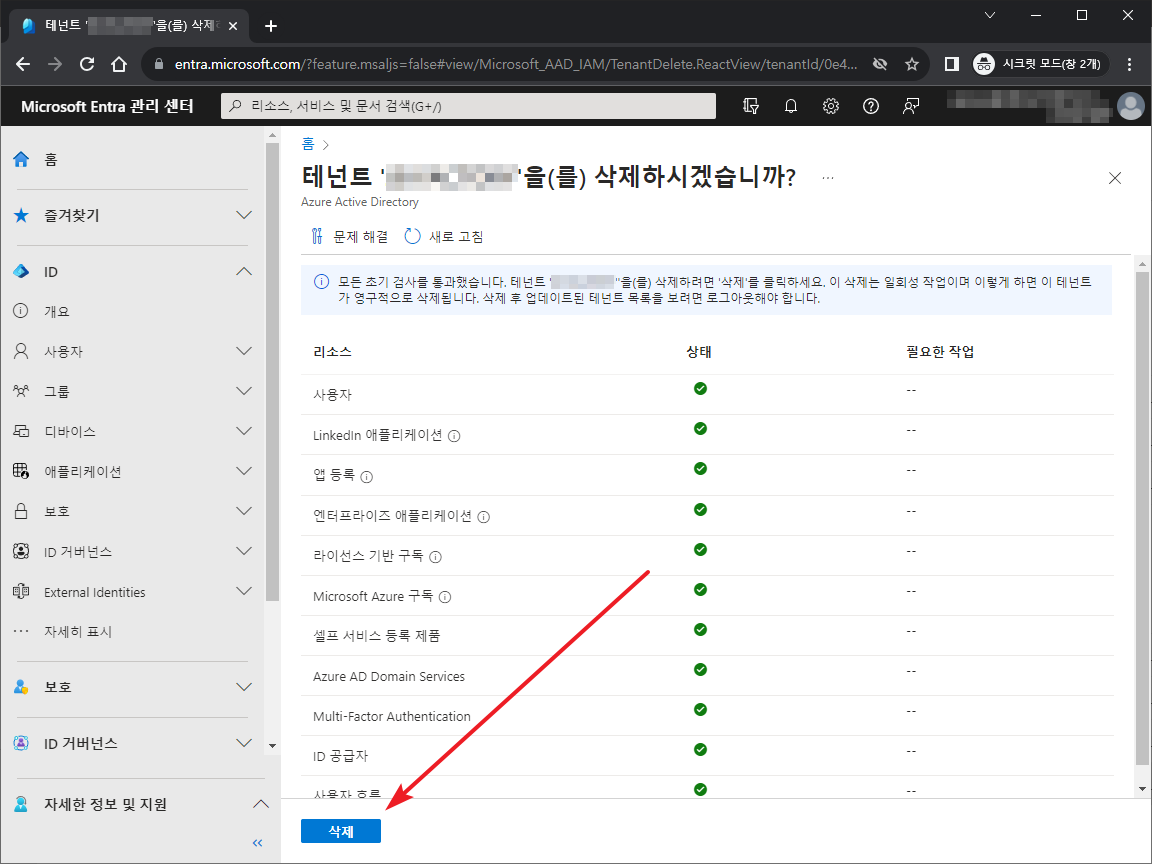Click 자세히 표시 show more
Screen dimensions: 1152x864
[78, 632]
